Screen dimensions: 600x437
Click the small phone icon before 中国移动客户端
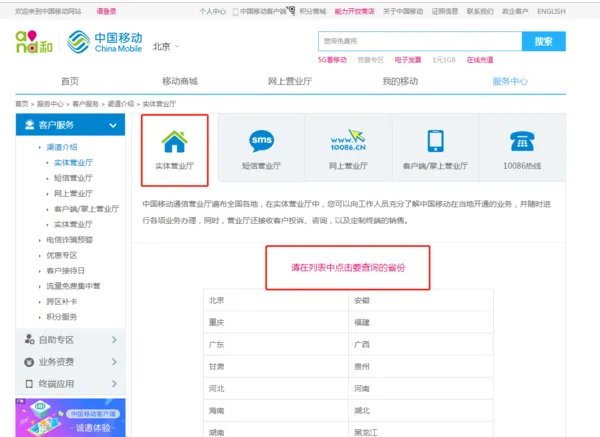235,12
